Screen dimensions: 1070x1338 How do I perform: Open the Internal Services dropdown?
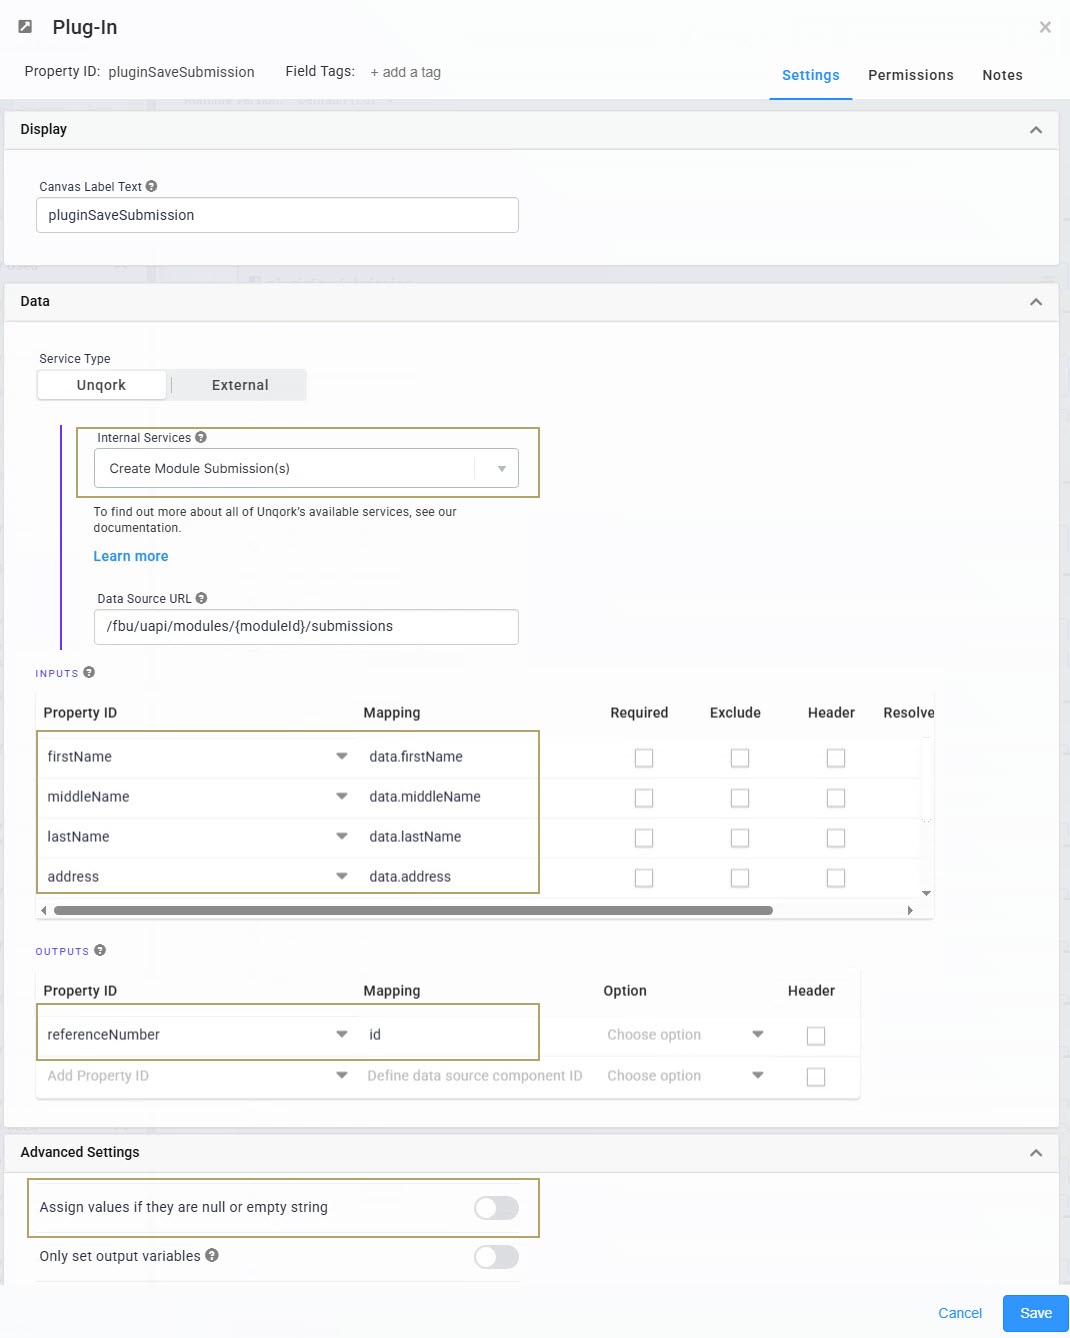coord(499,468)
